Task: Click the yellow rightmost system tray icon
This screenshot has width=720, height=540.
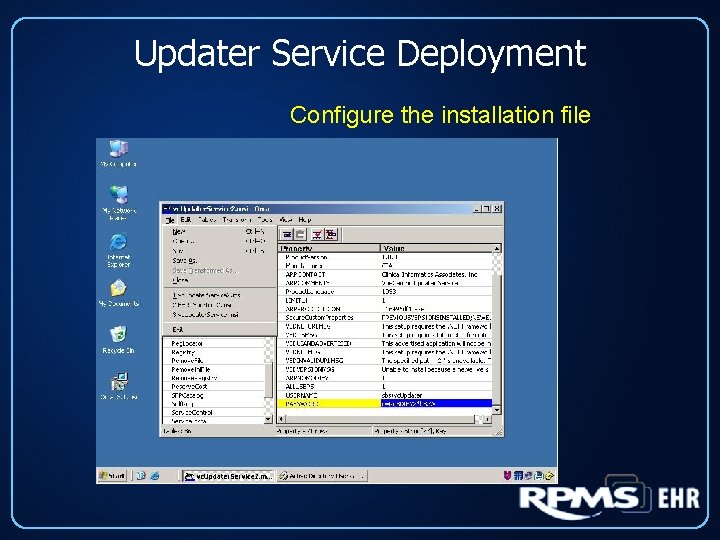Action: pos(550,476)
